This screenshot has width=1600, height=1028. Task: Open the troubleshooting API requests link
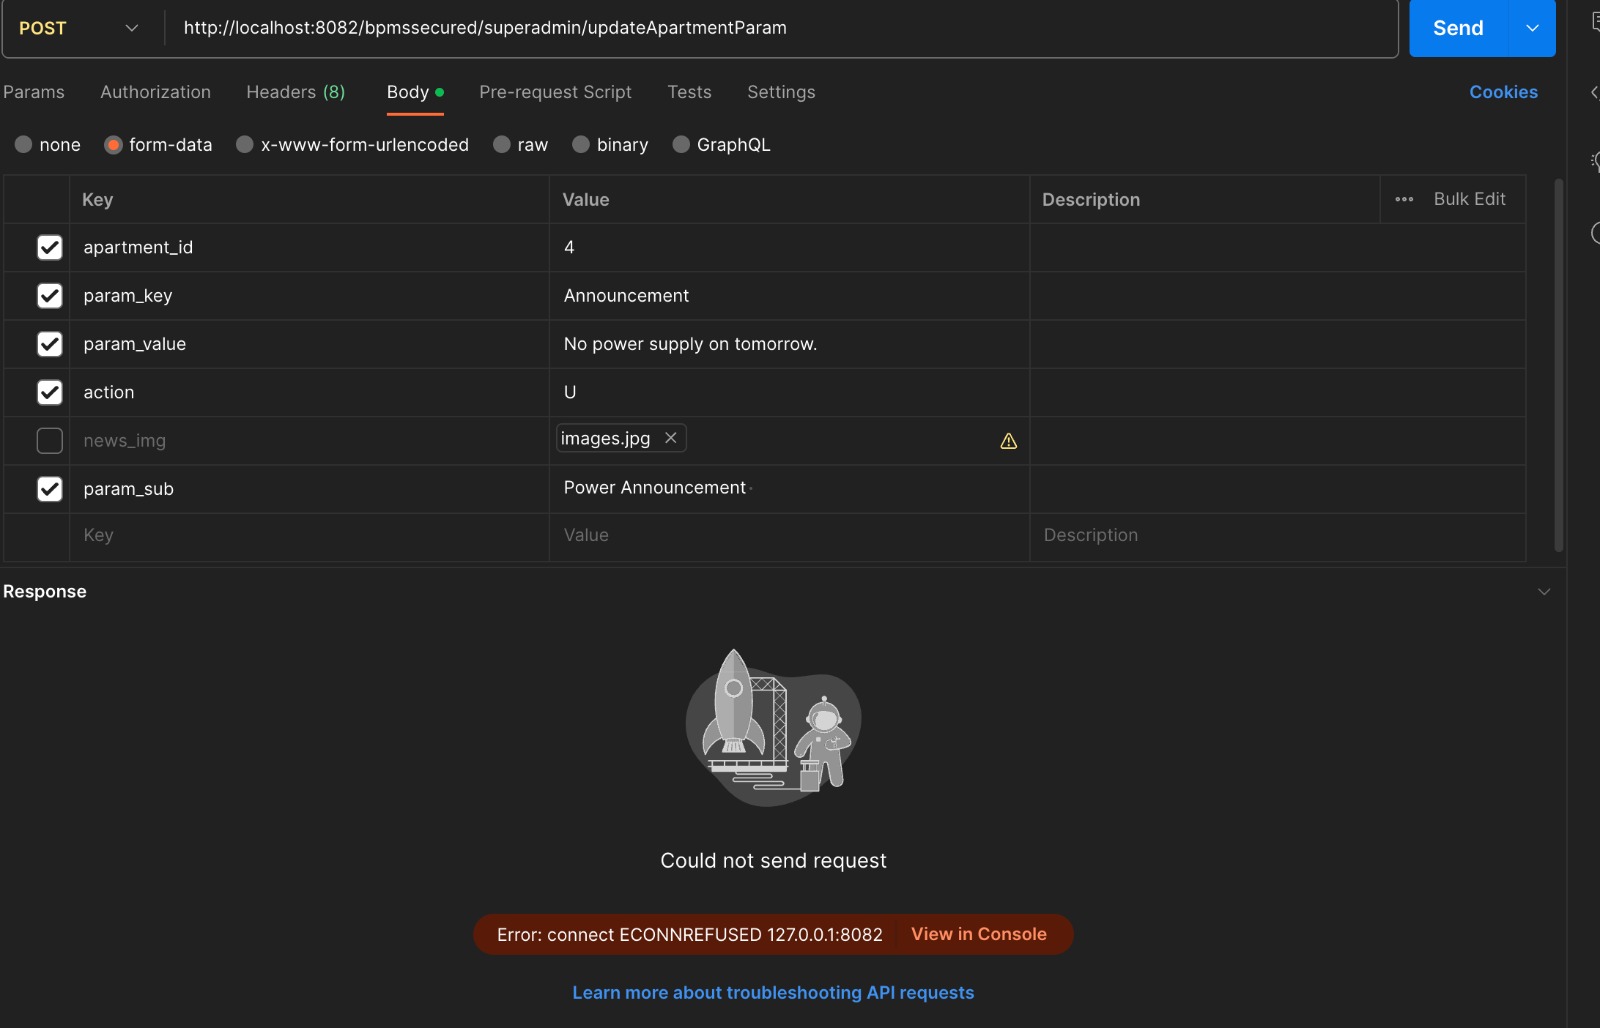(773, 993)
